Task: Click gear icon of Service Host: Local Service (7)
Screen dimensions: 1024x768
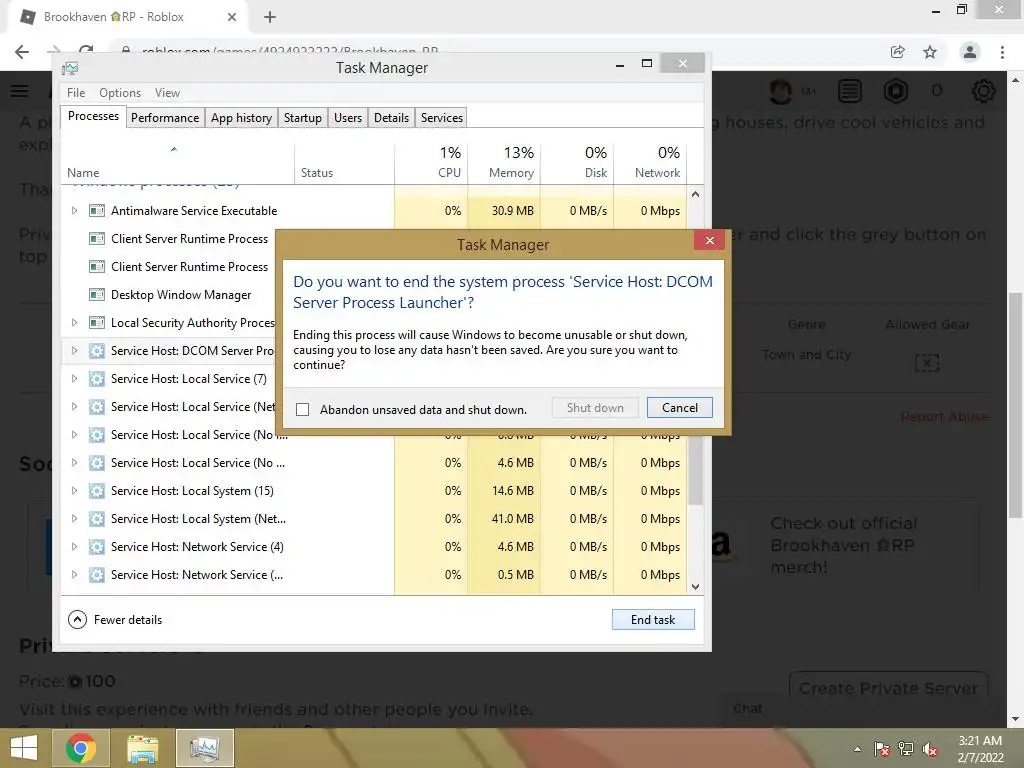Action: (x=97, y=379)
